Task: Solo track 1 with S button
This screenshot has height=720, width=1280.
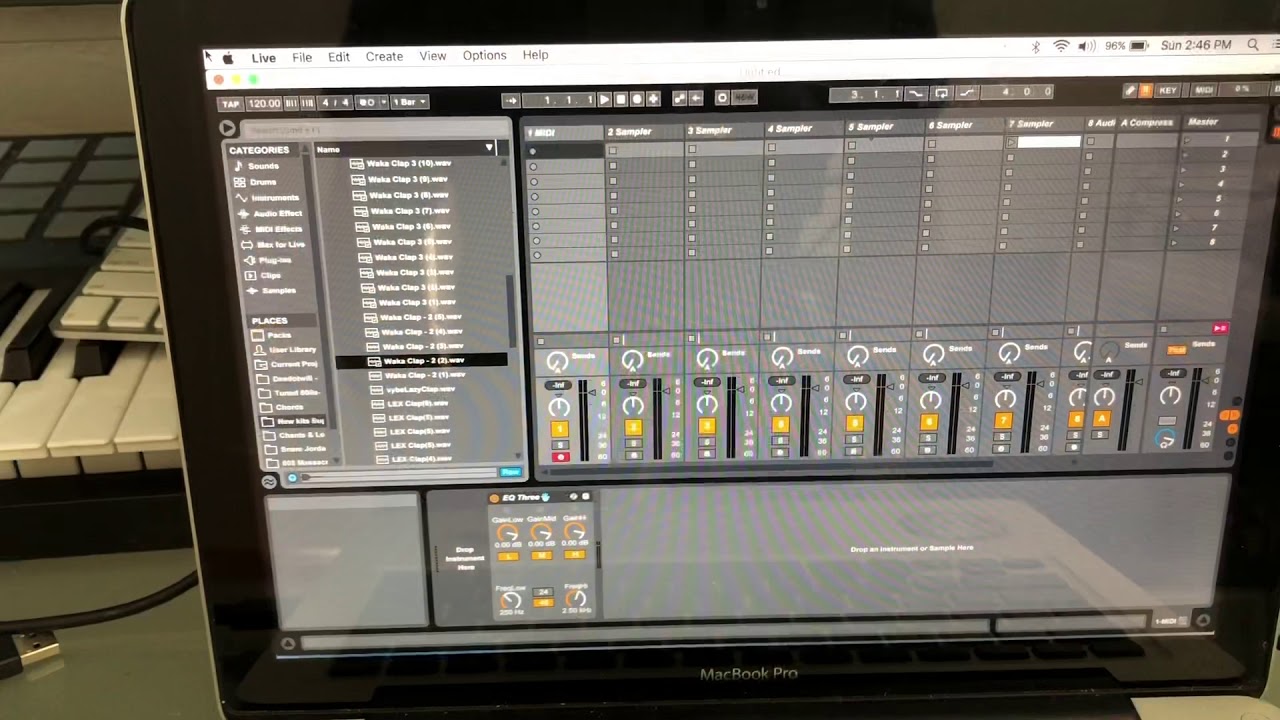Action: coord(559,444)
